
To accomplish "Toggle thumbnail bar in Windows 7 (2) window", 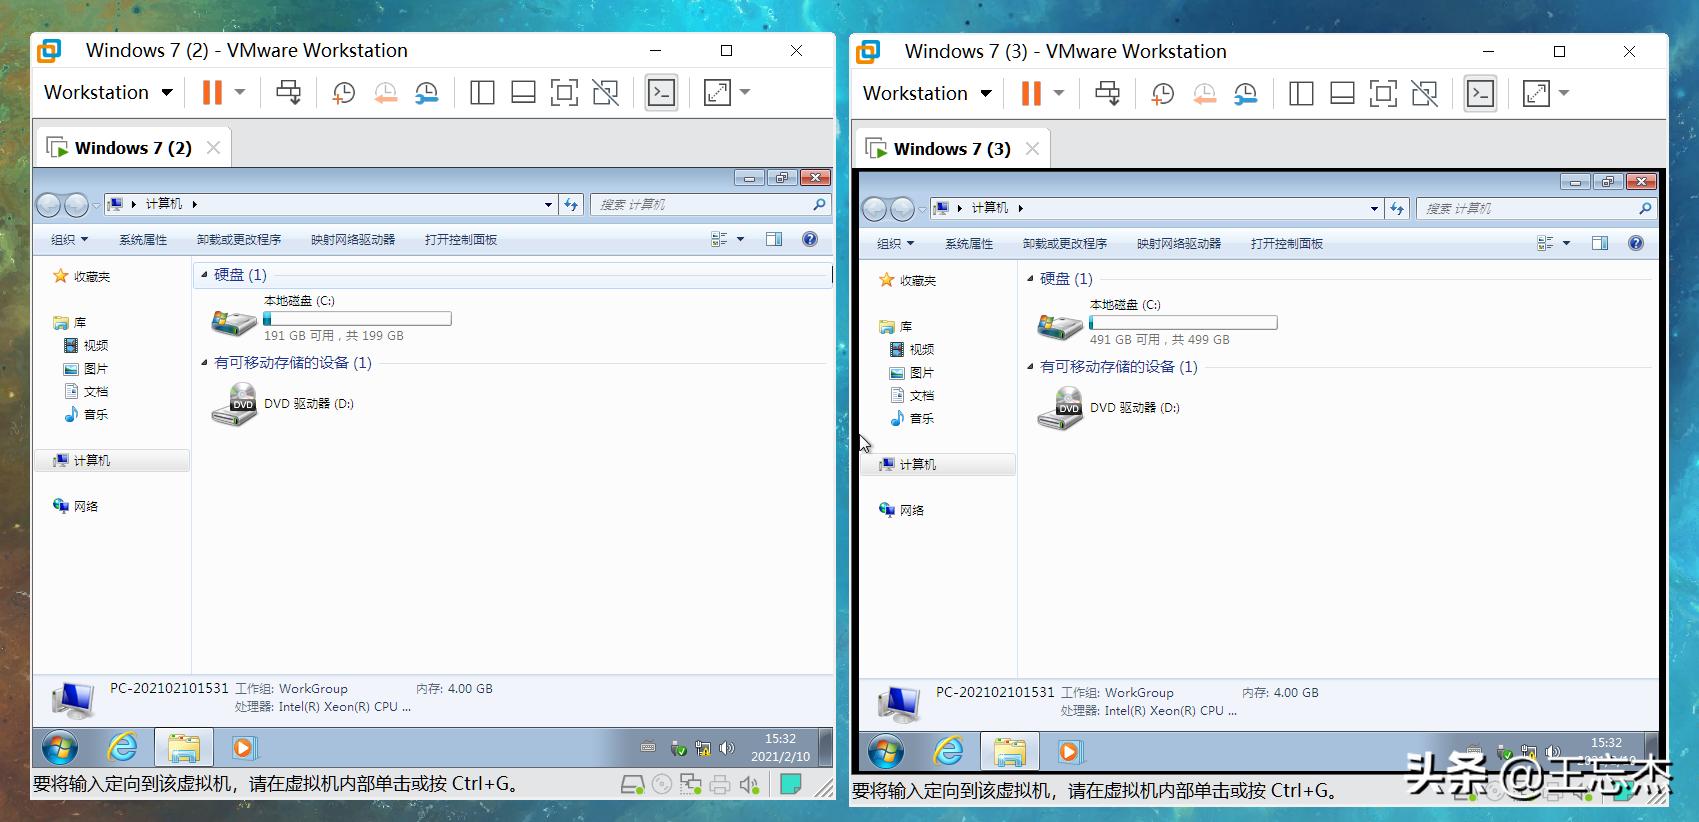I will pyautogui.click(x=523, y=93).
